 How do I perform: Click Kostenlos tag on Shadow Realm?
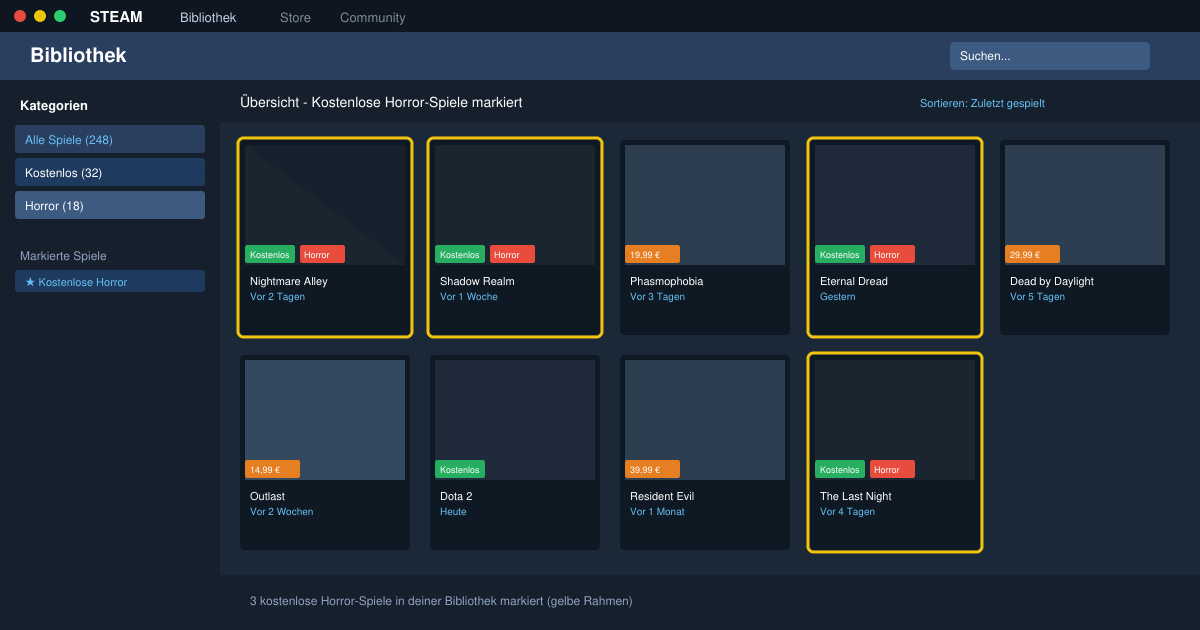pyautogui.click(x=460, y=254)
